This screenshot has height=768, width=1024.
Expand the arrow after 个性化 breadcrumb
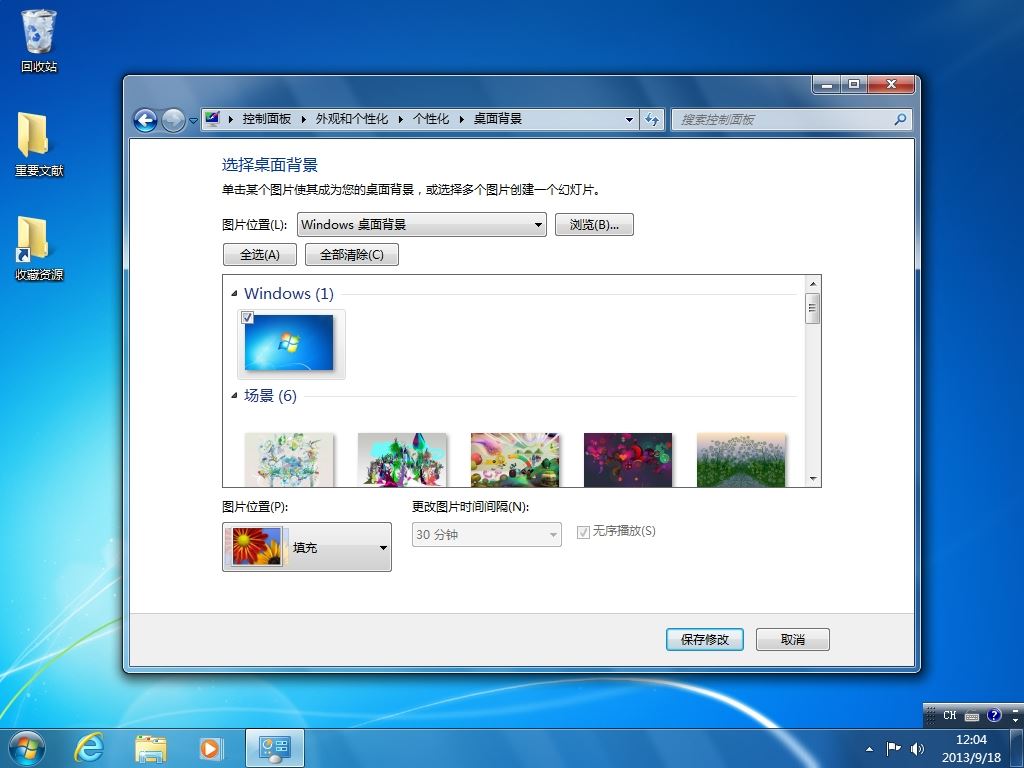(461, 119)
